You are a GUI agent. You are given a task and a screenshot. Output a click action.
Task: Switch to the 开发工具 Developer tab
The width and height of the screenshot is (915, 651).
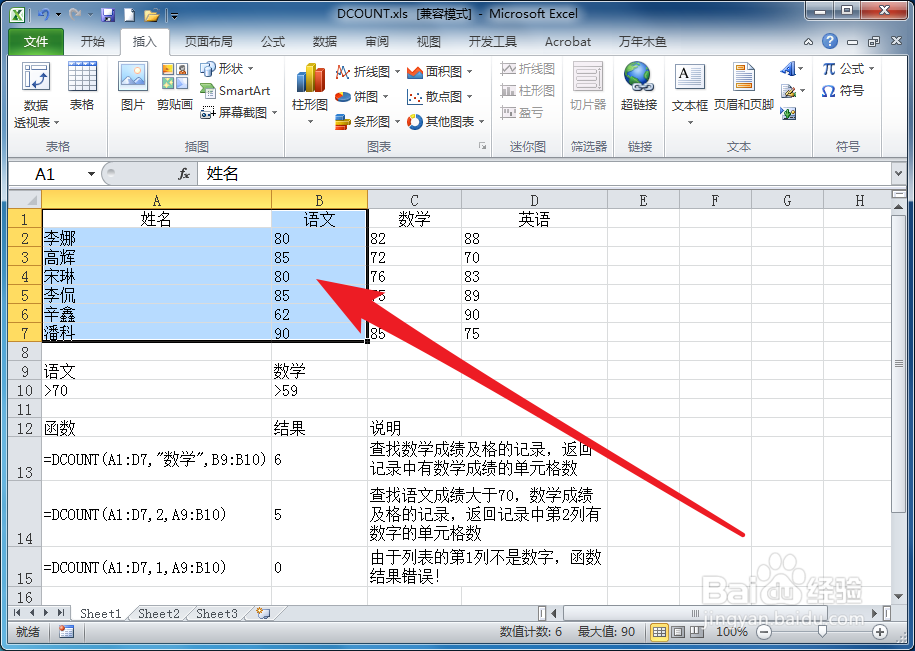(493, 41)
